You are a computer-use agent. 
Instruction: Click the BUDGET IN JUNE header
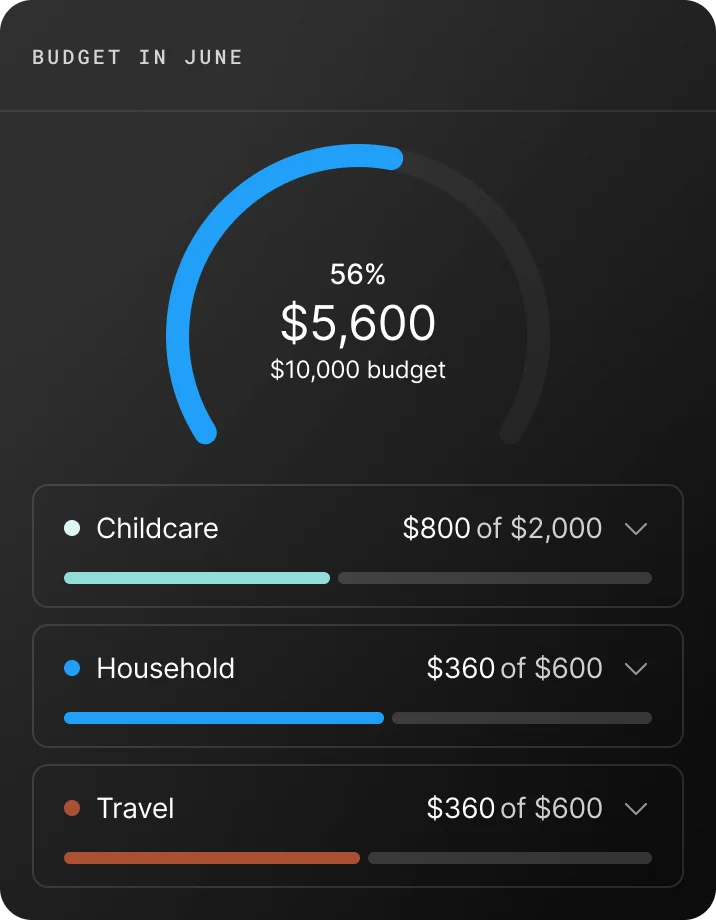[x=138, y=57]
